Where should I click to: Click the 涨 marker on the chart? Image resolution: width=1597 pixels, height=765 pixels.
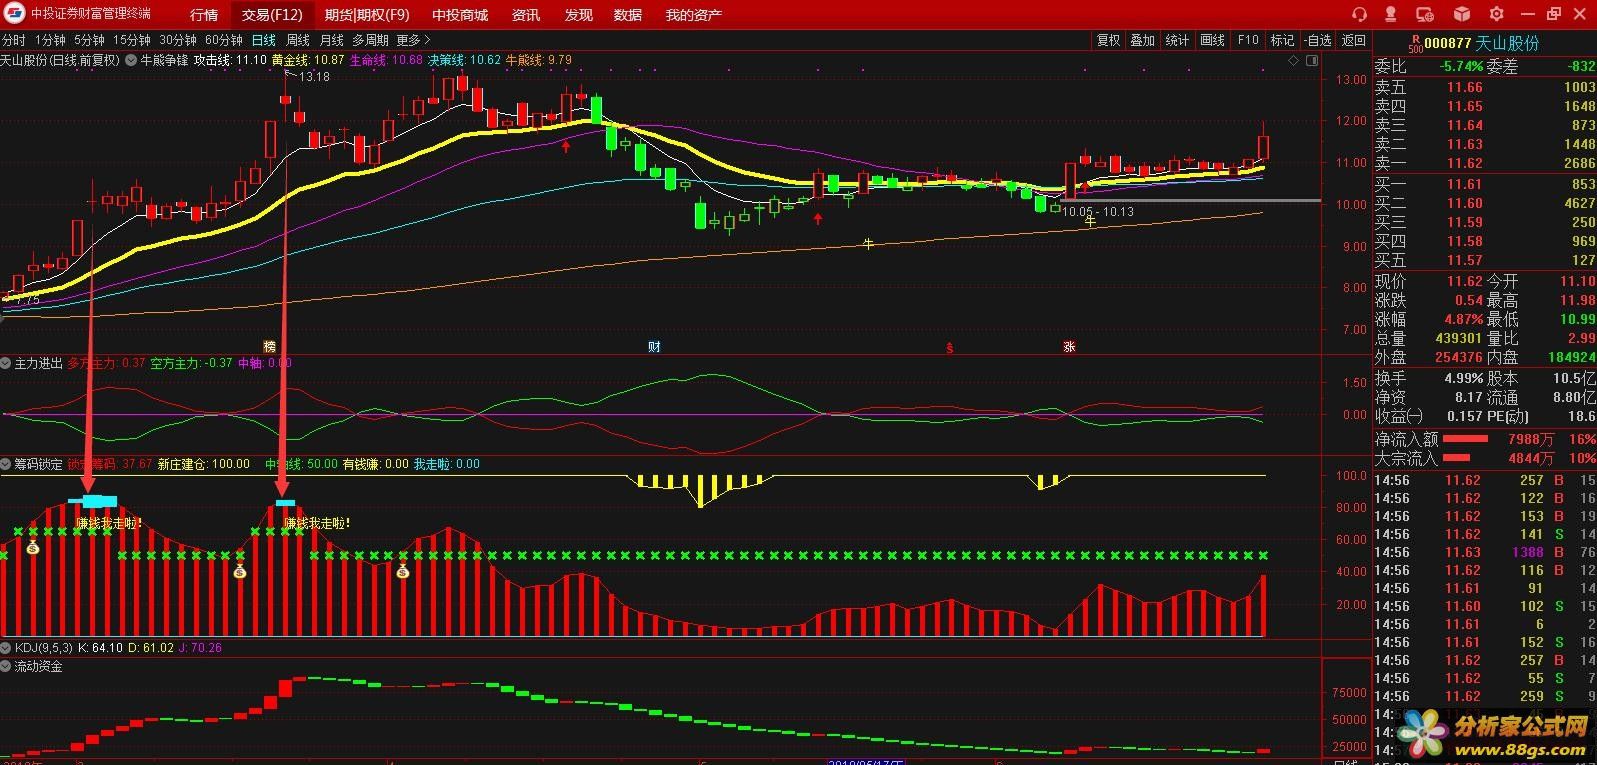coord(1069,347)
